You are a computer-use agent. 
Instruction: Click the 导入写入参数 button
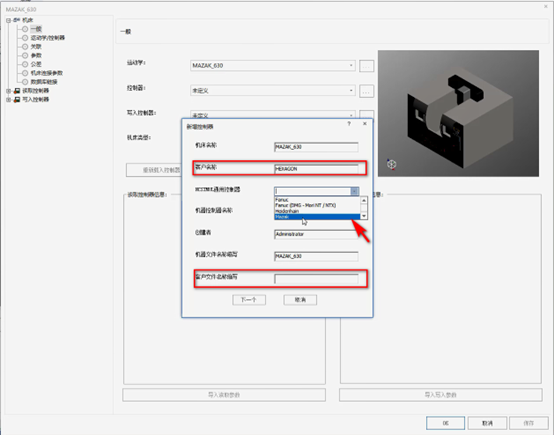tap(441, 395)
